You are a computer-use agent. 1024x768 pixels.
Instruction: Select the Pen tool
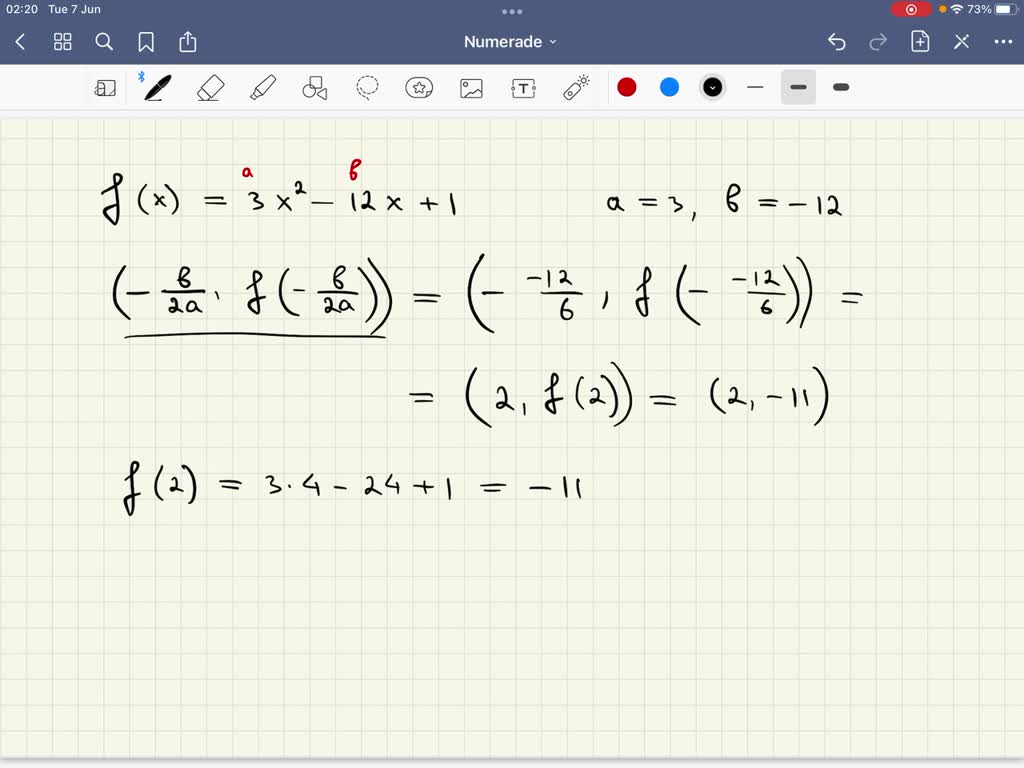(x=157, y=88)
